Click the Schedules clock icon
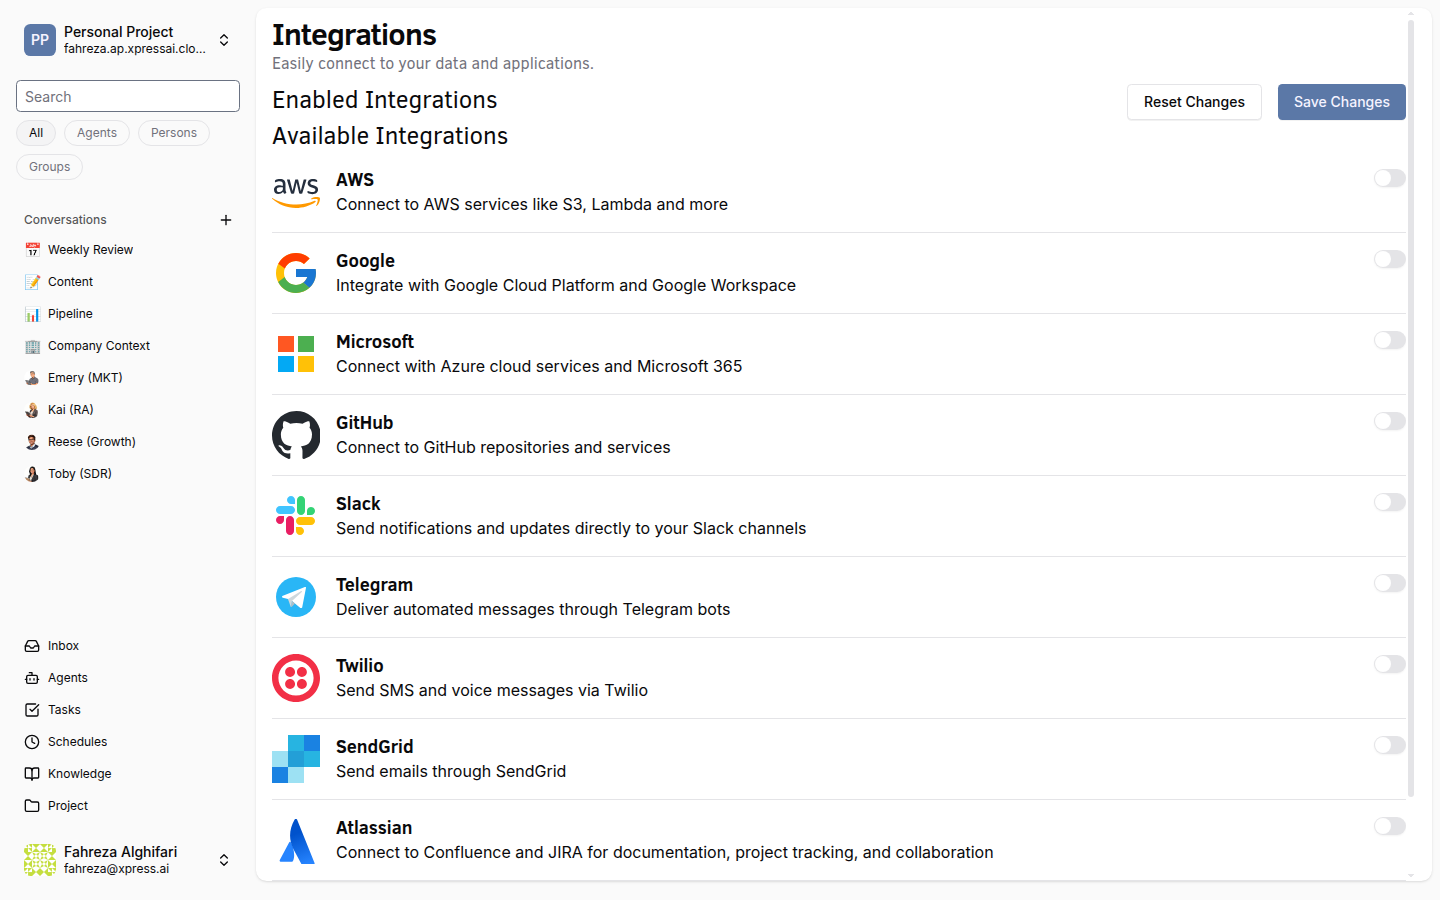Image resolution: width=1440 pixels, height=900 pixels. click(x=32, y=742)
